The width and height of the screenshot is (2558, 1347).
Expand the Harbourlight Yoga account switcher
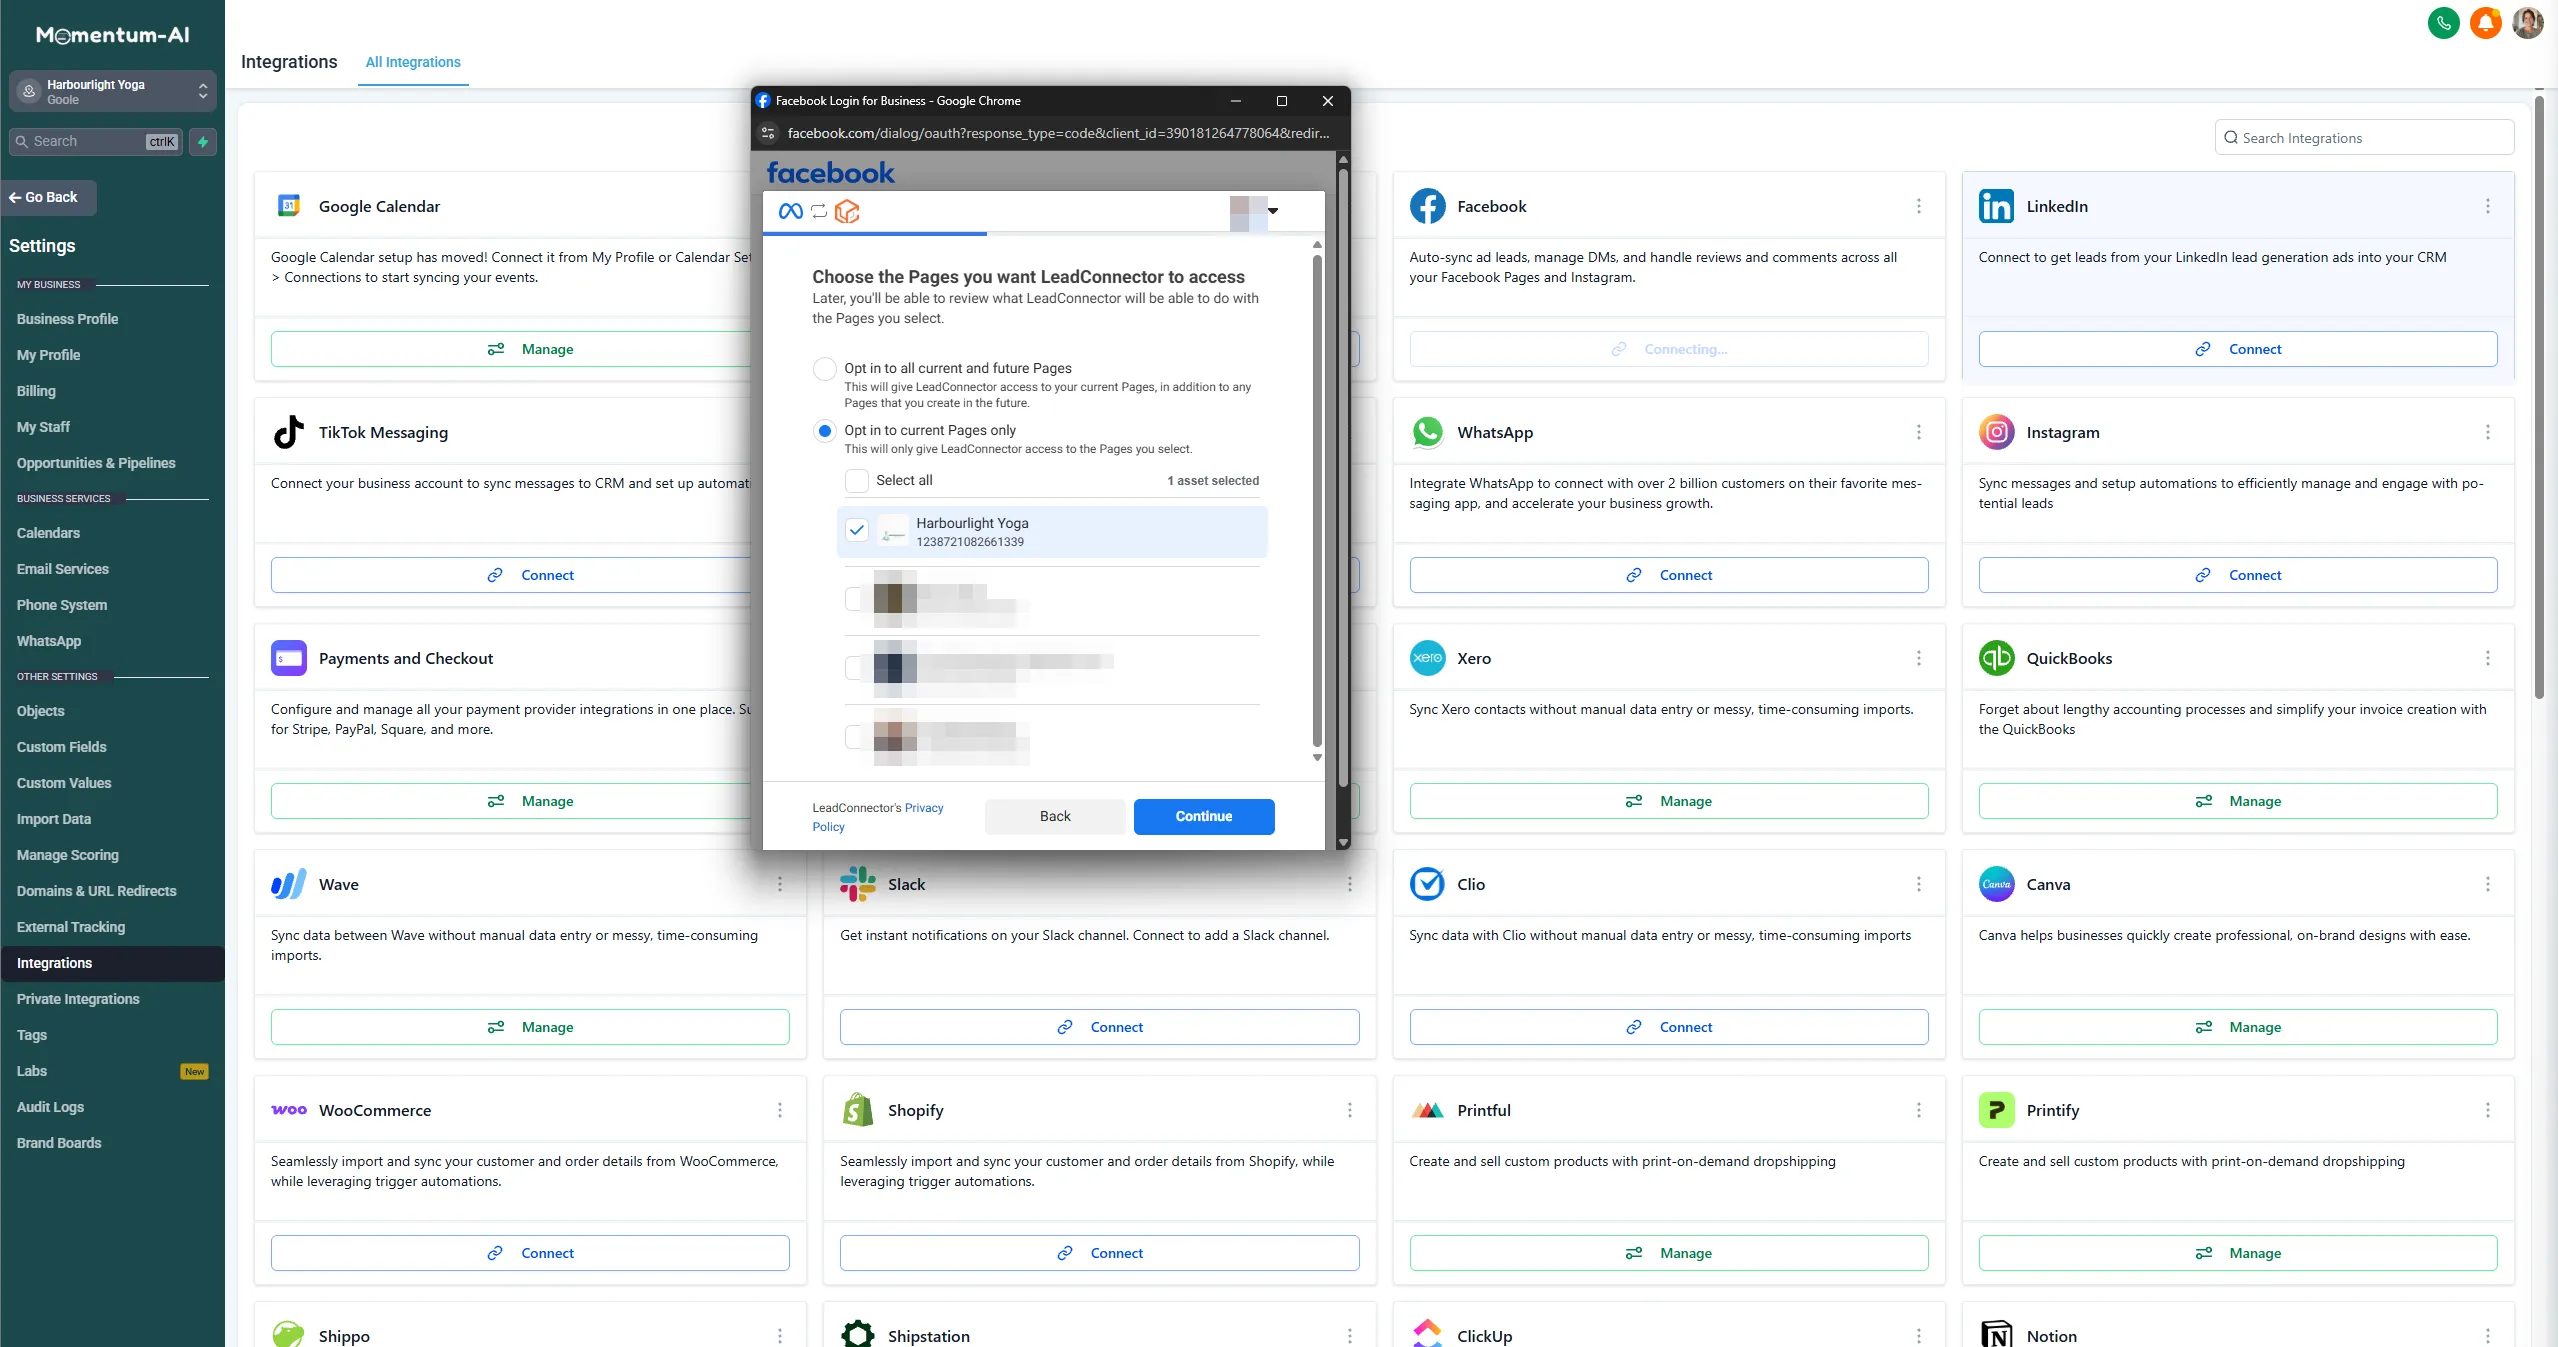tap(112, 92)
